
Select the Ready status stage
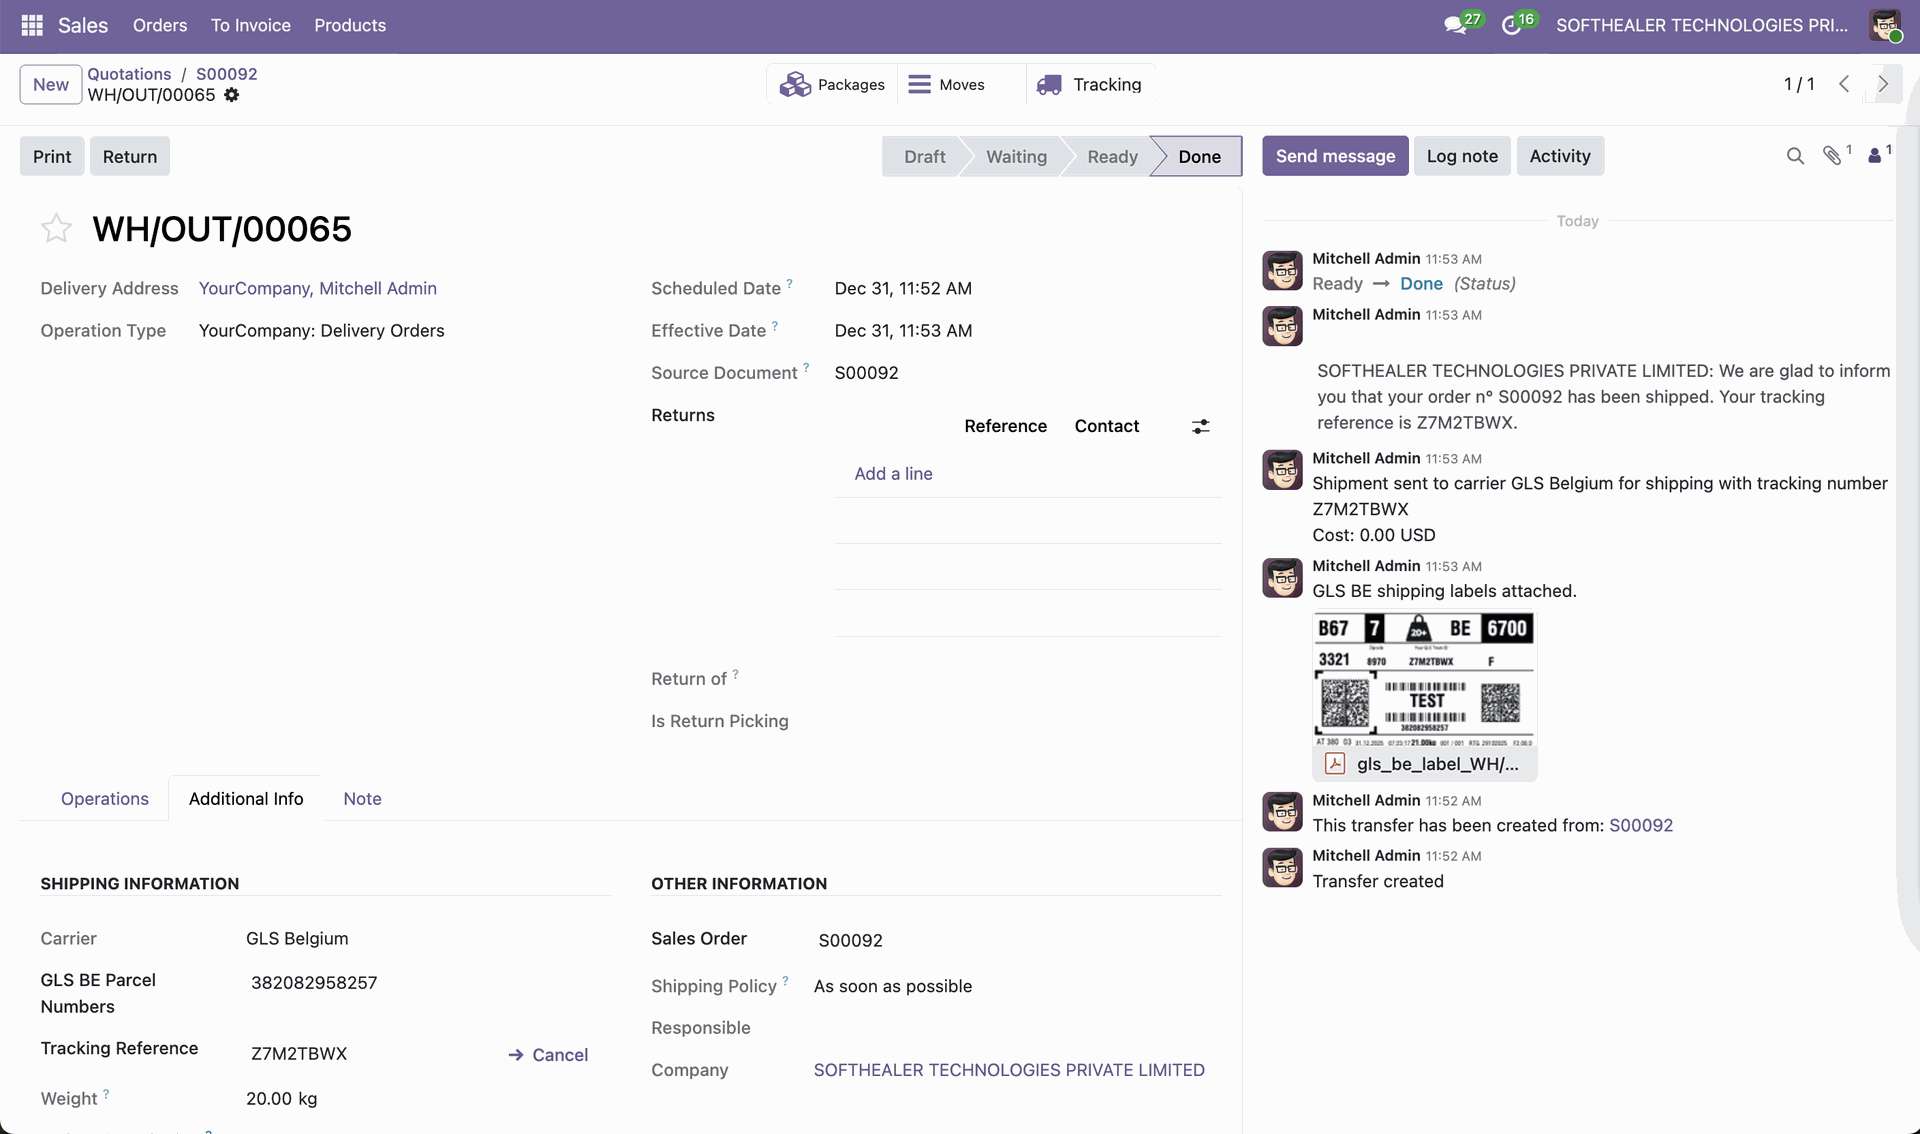1112,156
